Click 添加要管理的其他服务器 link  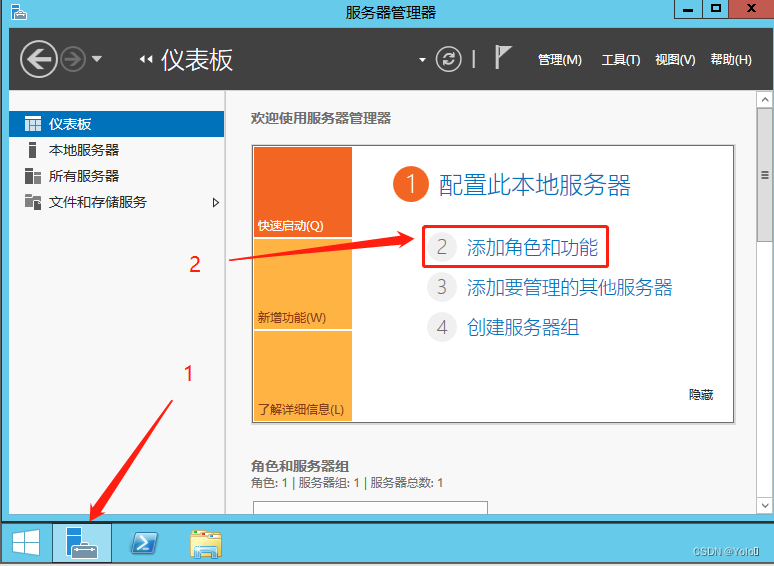[569, 287]
